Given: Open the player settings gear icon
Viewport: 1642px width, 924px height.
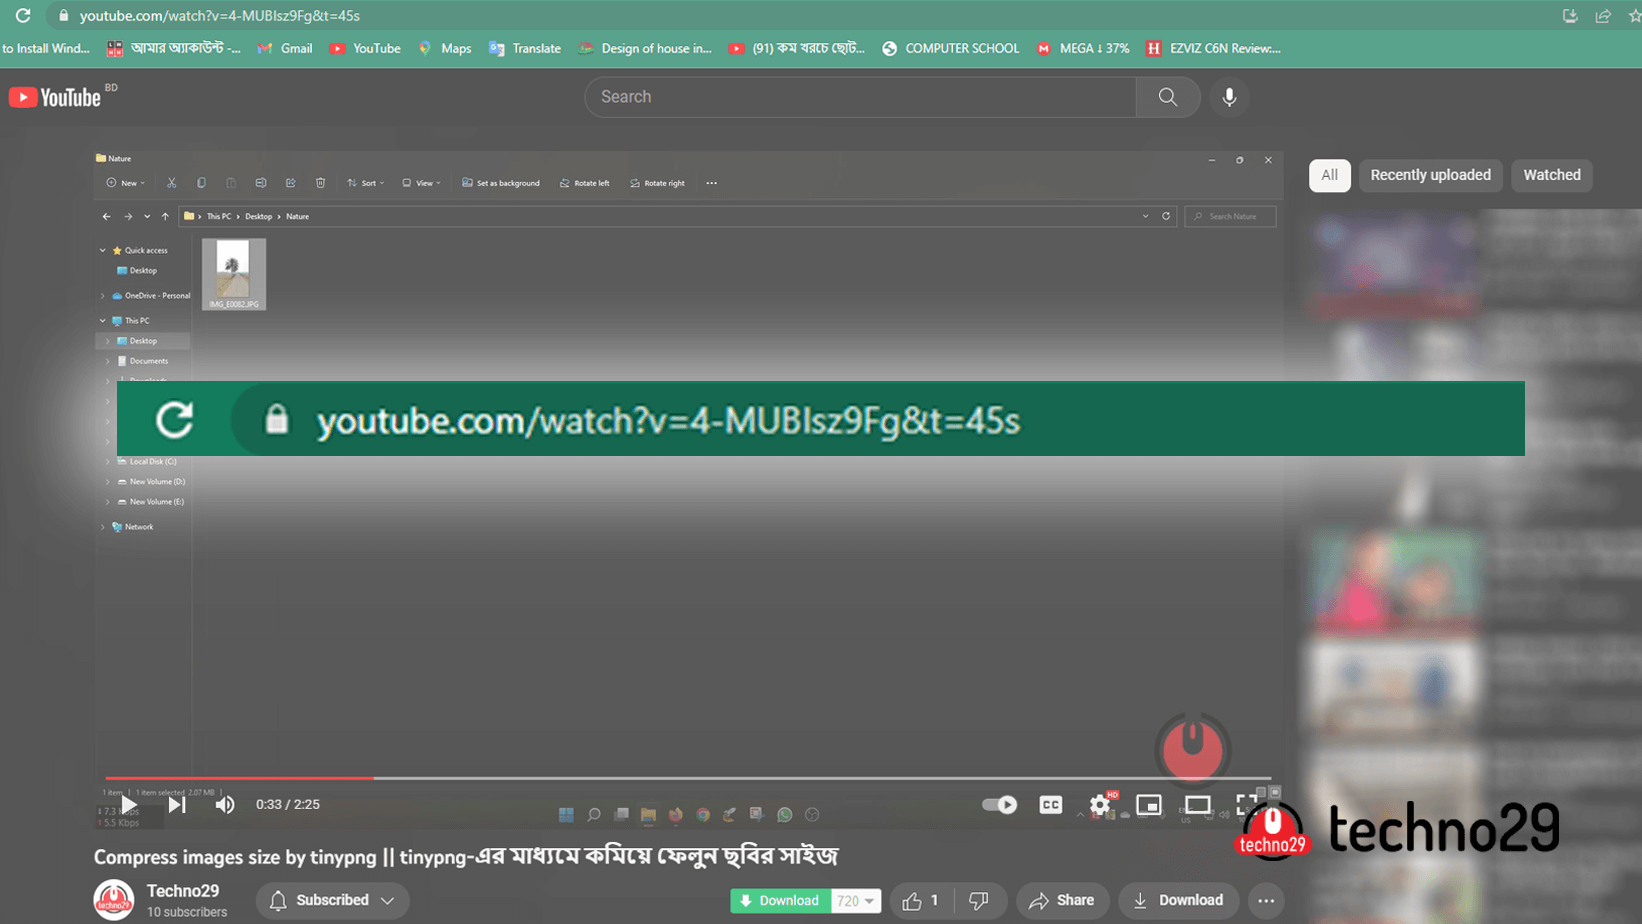Looking at the screenshot, I should pyautogui.click(x=1100, y=804).
